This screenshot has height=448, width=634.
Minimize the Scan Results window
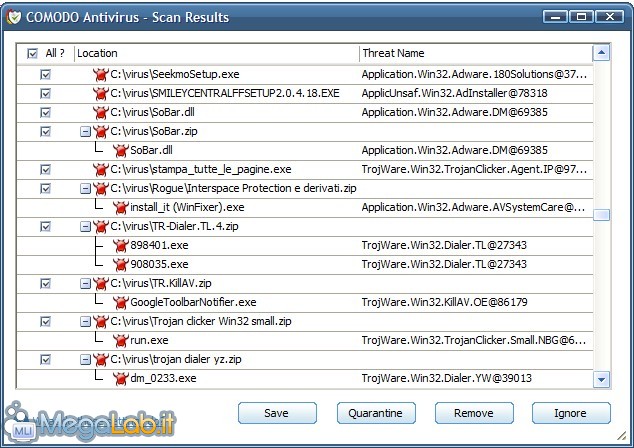coord(556,17)
